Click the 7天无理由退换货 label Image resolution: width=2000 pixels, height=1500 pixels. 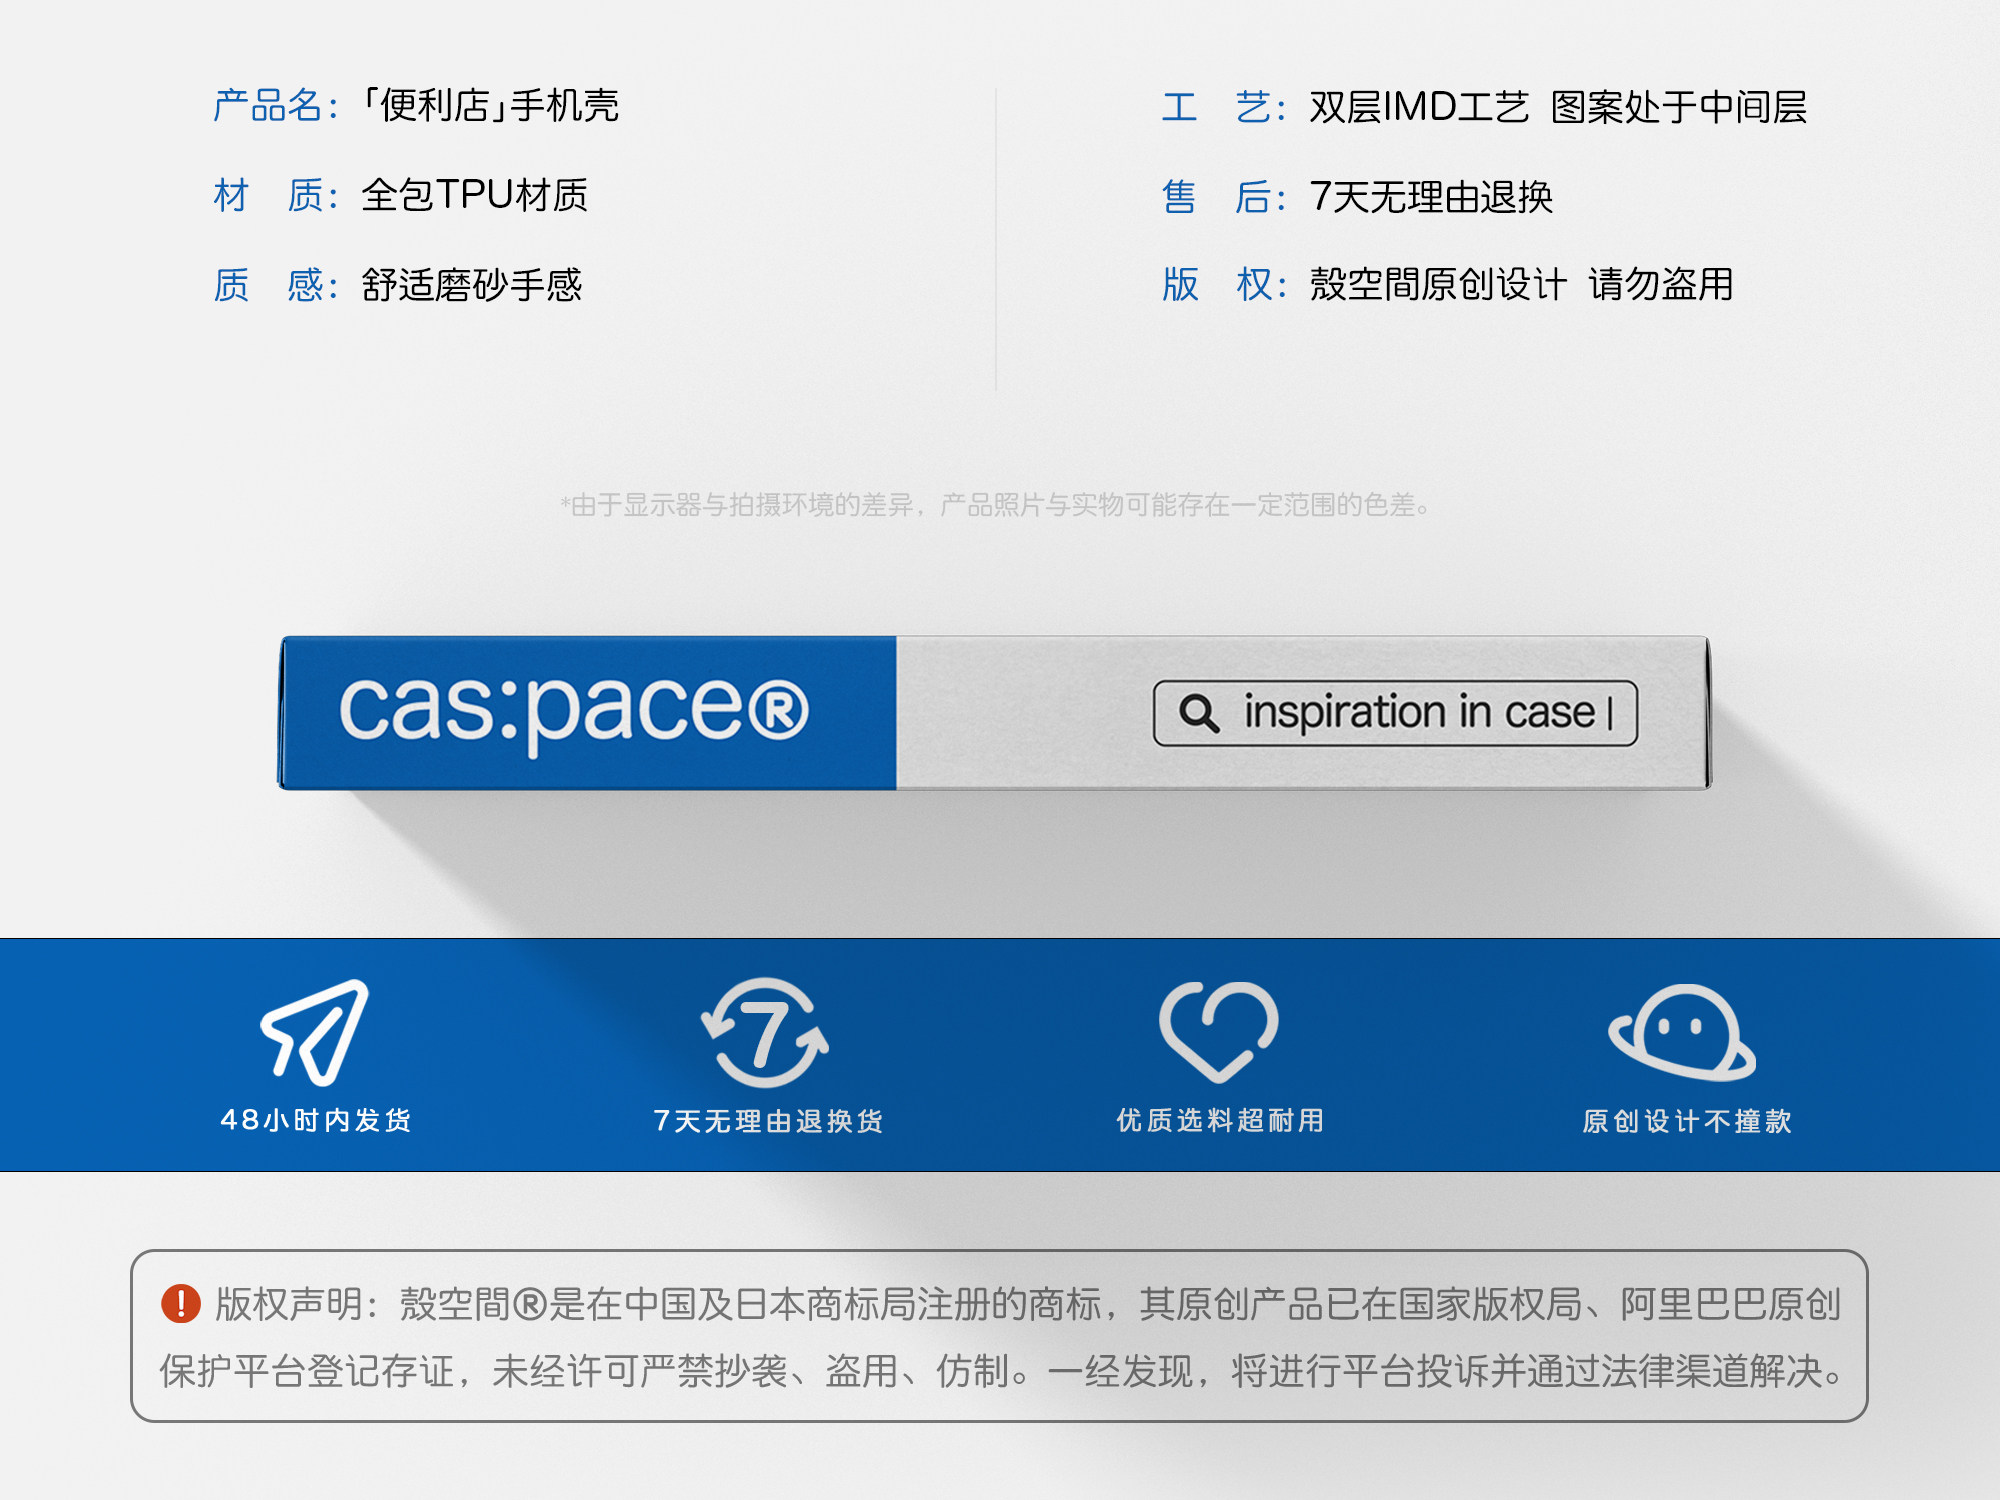(768, 1121)
